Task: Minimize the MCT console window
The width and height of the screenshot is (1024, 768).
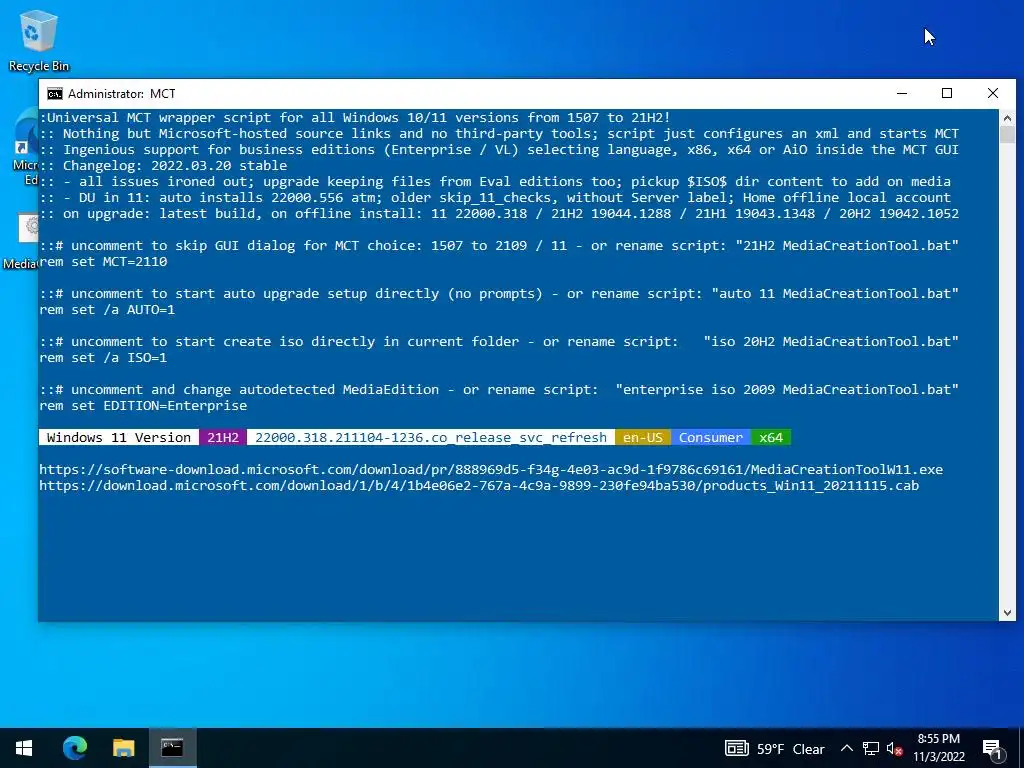Action: pyautogui.click(x=902, y=93)
